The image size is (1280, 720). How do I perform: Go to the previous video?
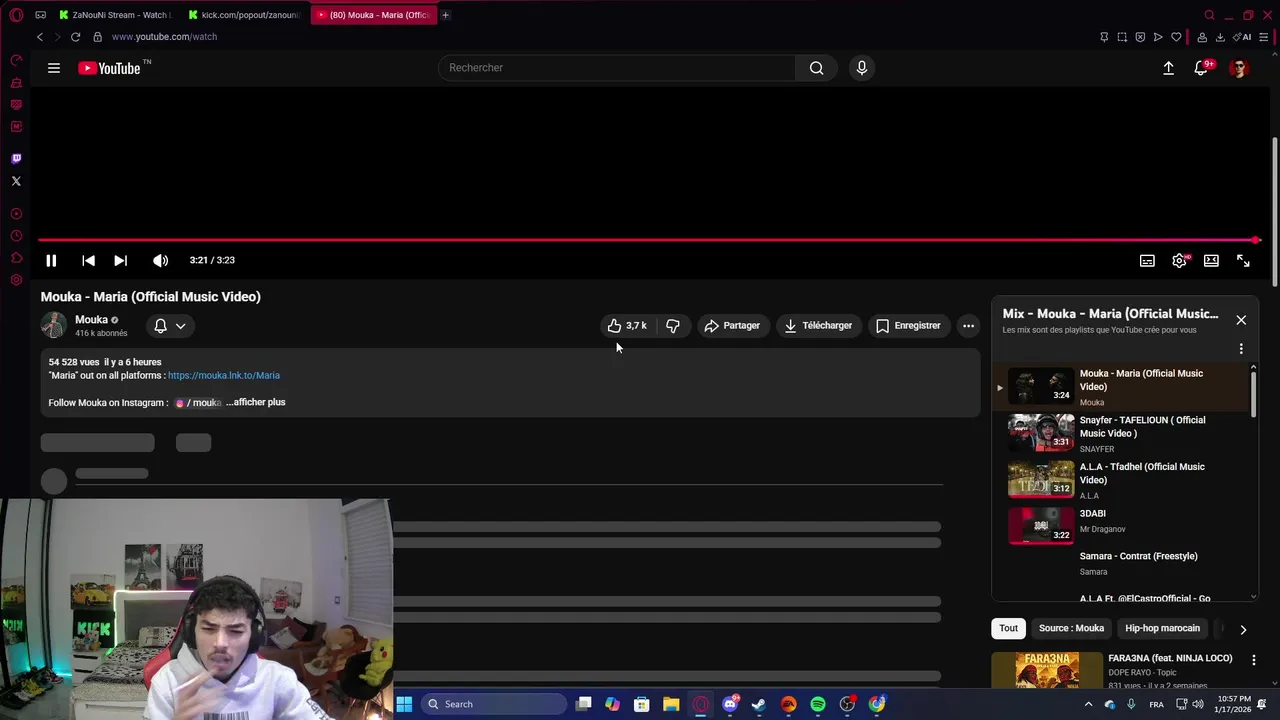[88, 260]
